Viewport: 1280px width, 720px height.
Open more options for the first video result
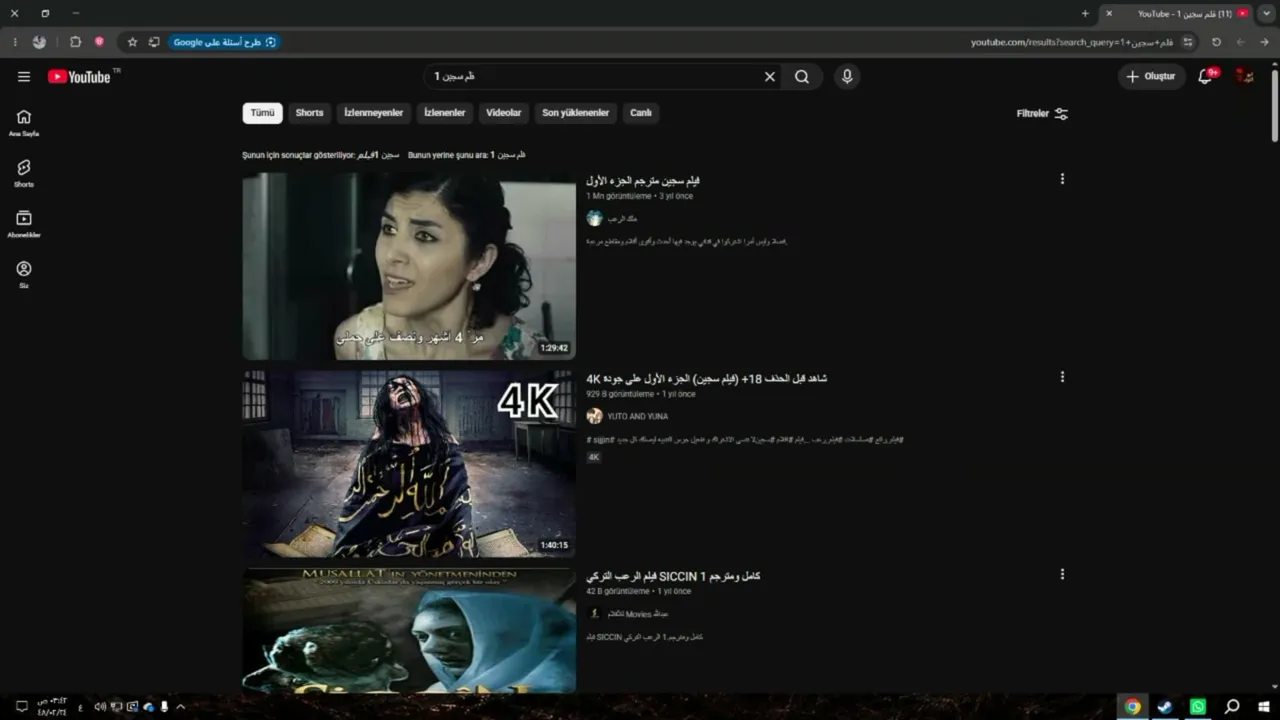(1062, 179)
